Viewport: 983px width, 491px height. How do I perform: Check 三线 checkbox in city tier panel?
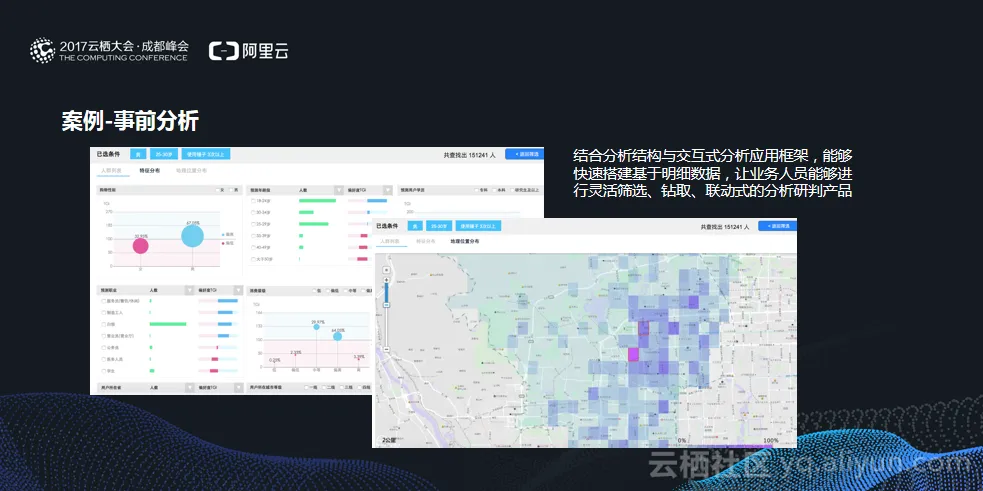(x=342, y=387)
